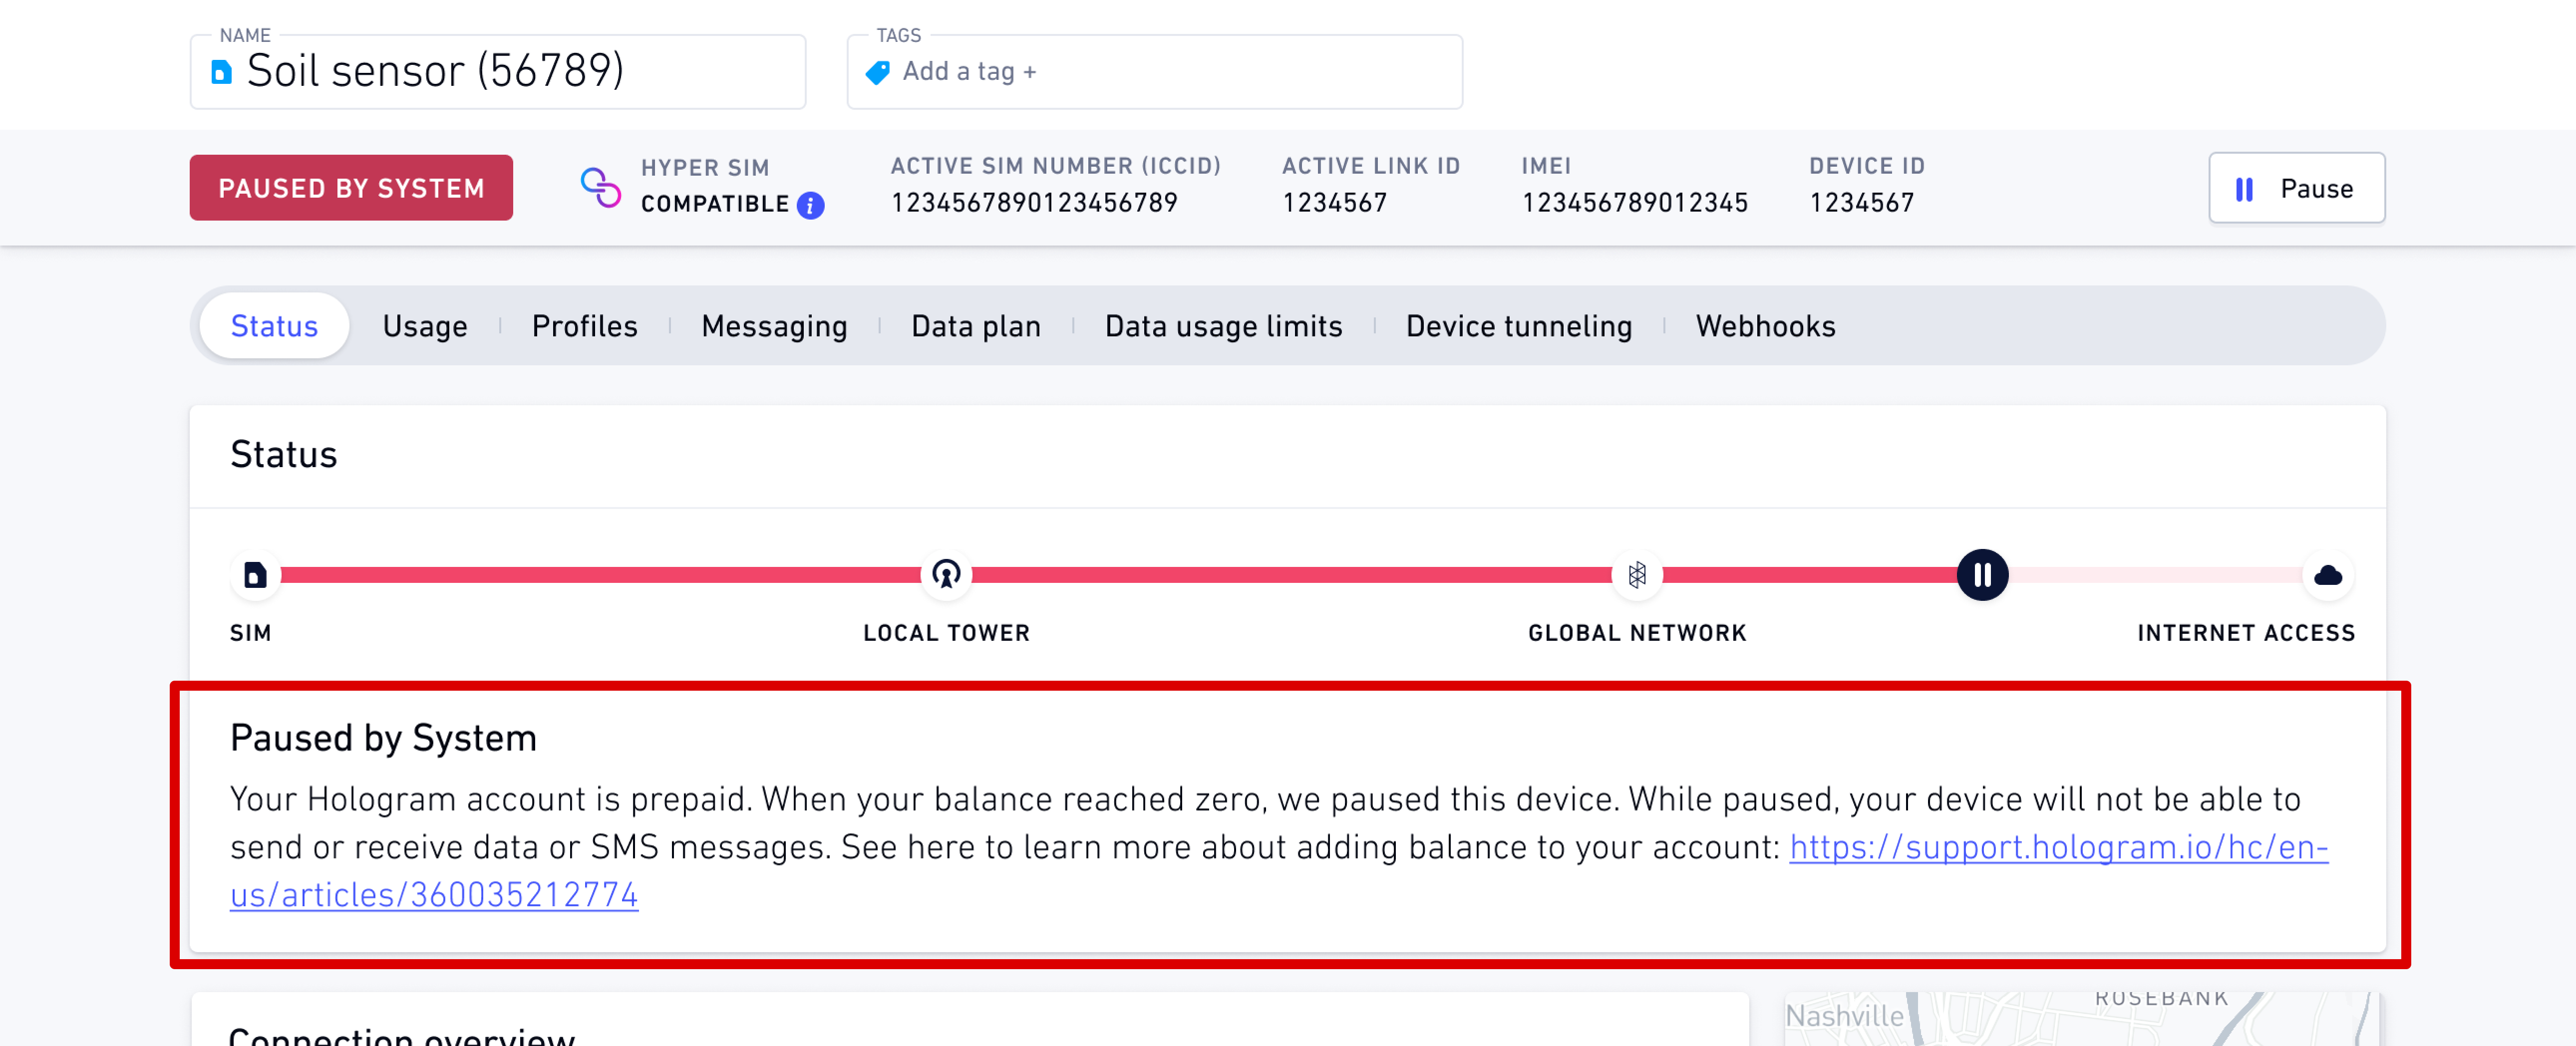Click the Global Network icon on the connection timeline
The image size is (2576, 1046).
click(1637, 574)
